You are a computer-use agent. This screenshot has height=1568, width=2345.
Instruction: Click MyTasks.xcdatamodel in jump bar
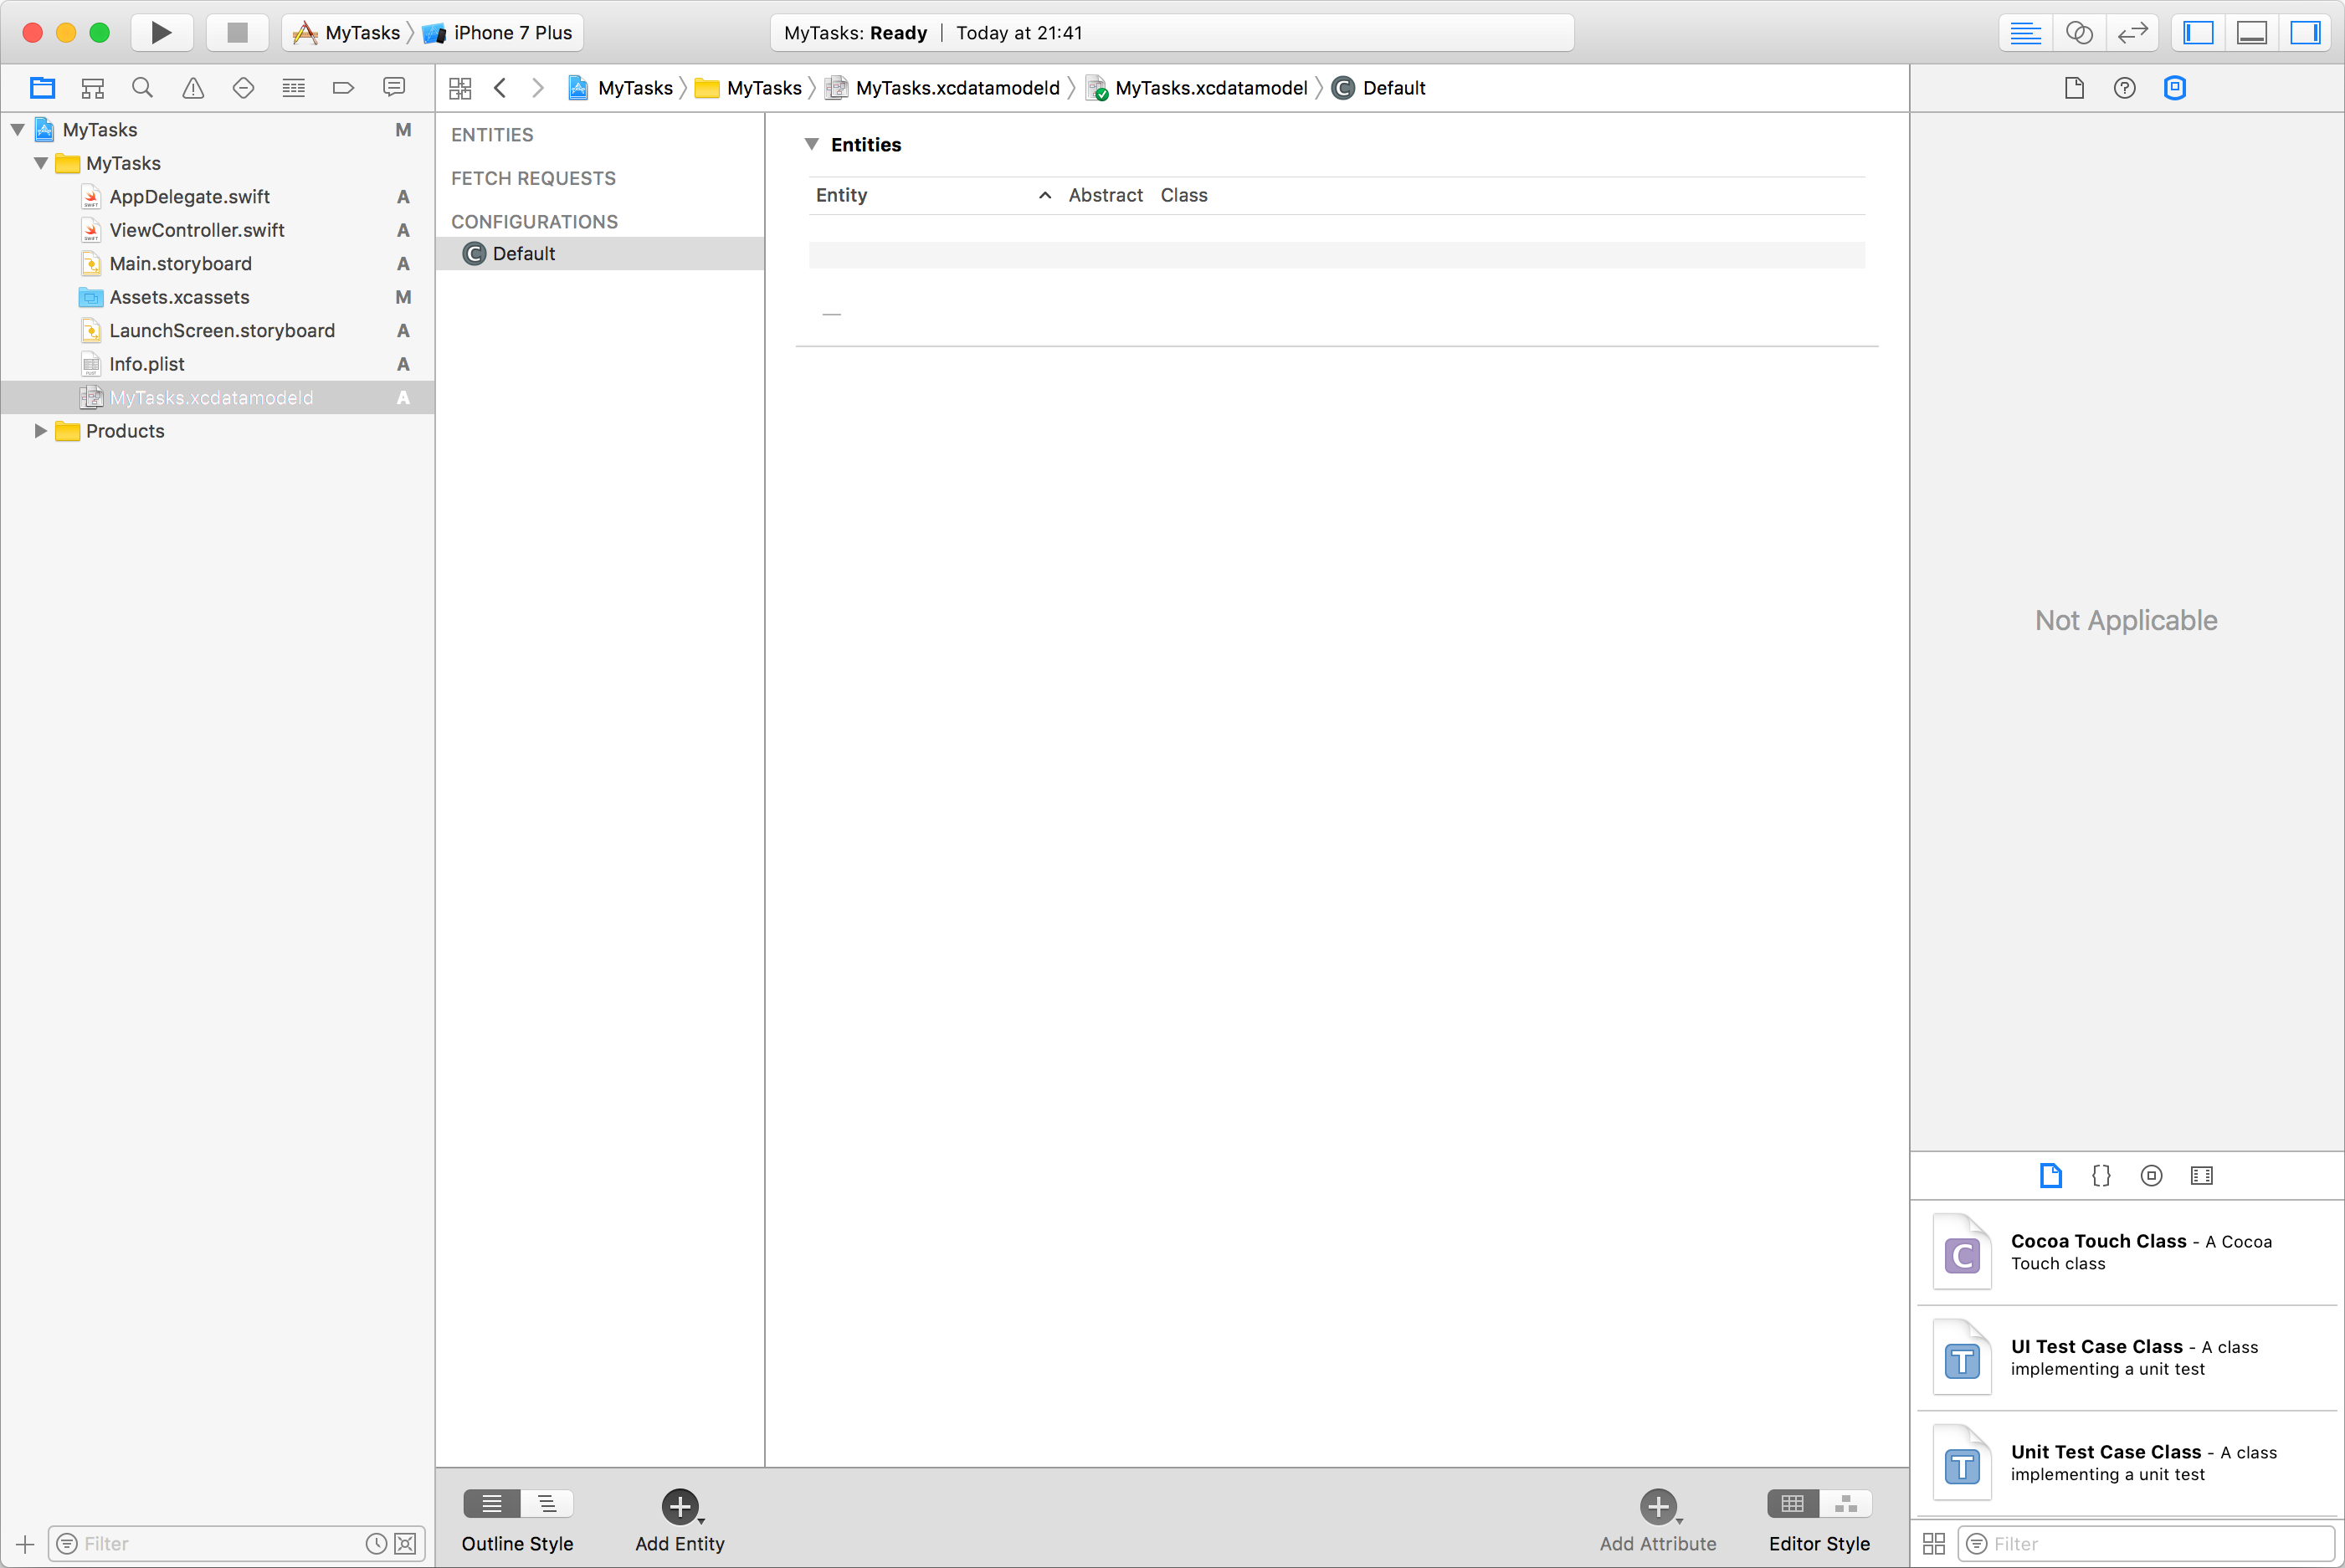(x=1197, y=88)
